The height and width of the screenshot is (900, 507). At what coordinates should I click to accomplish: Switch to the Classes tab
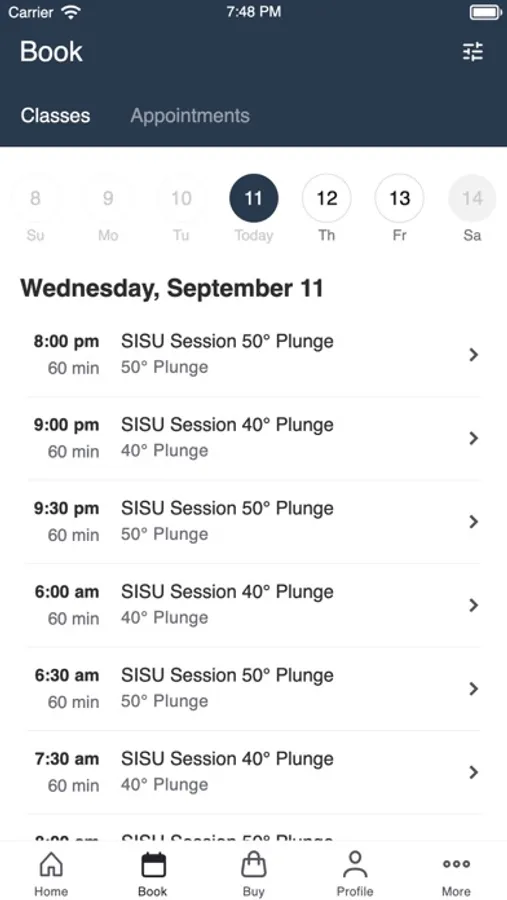tap(55, 115)
